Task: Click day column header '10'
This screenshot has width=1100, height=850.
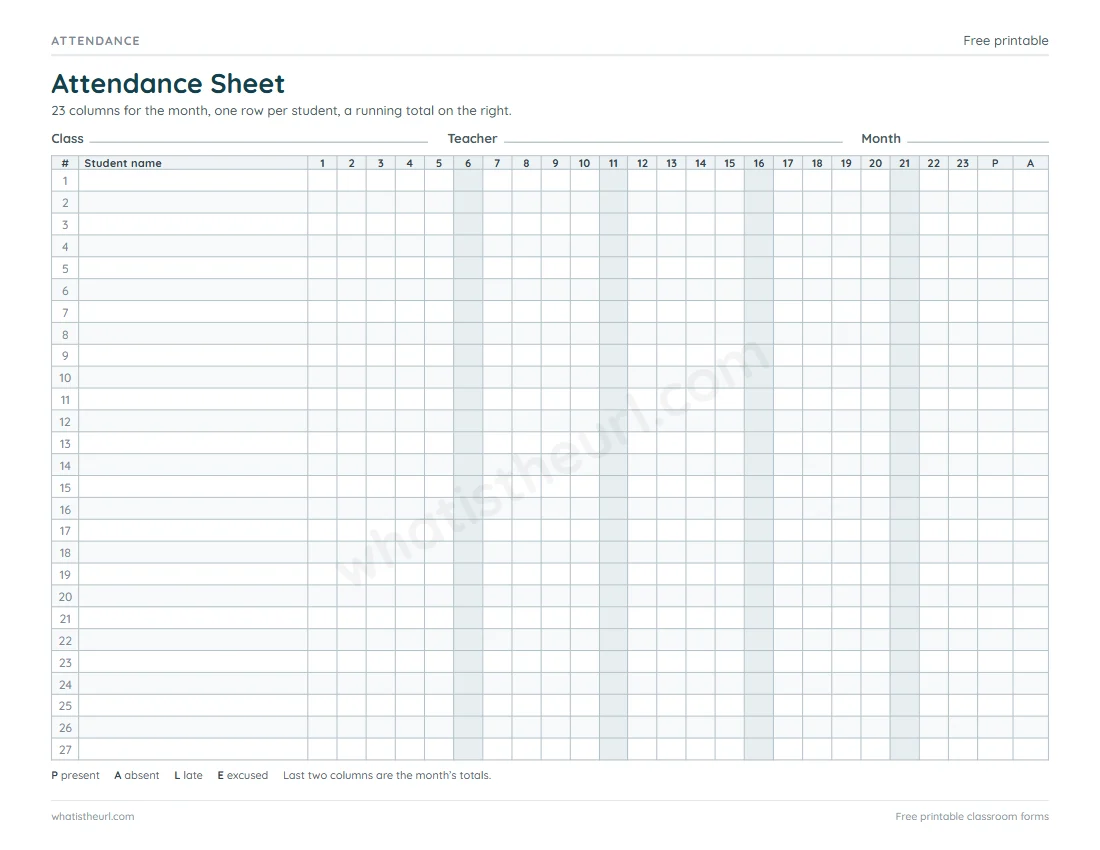Action: pyautogui.click(x=584, y=163)
